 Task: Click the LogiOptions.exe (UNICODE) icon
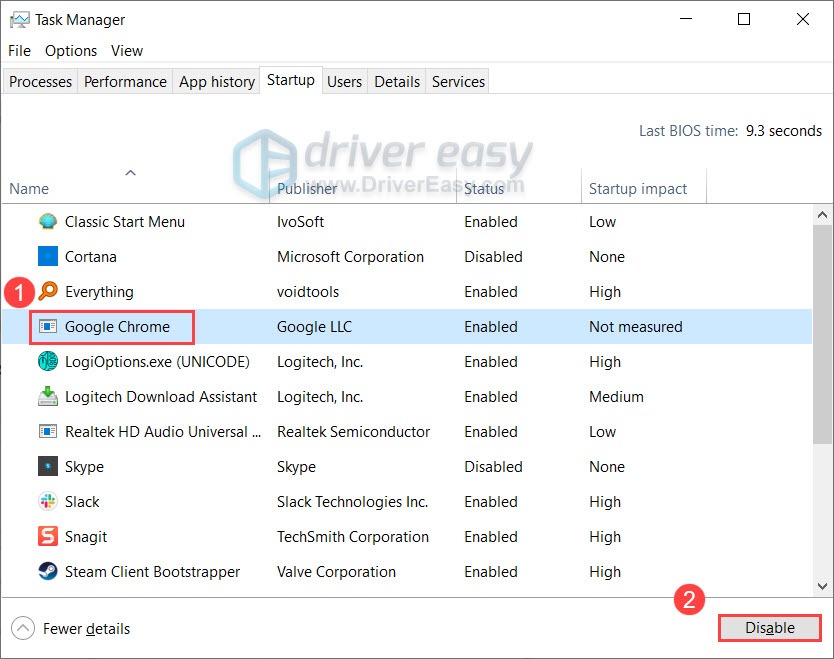click(47, 361)
